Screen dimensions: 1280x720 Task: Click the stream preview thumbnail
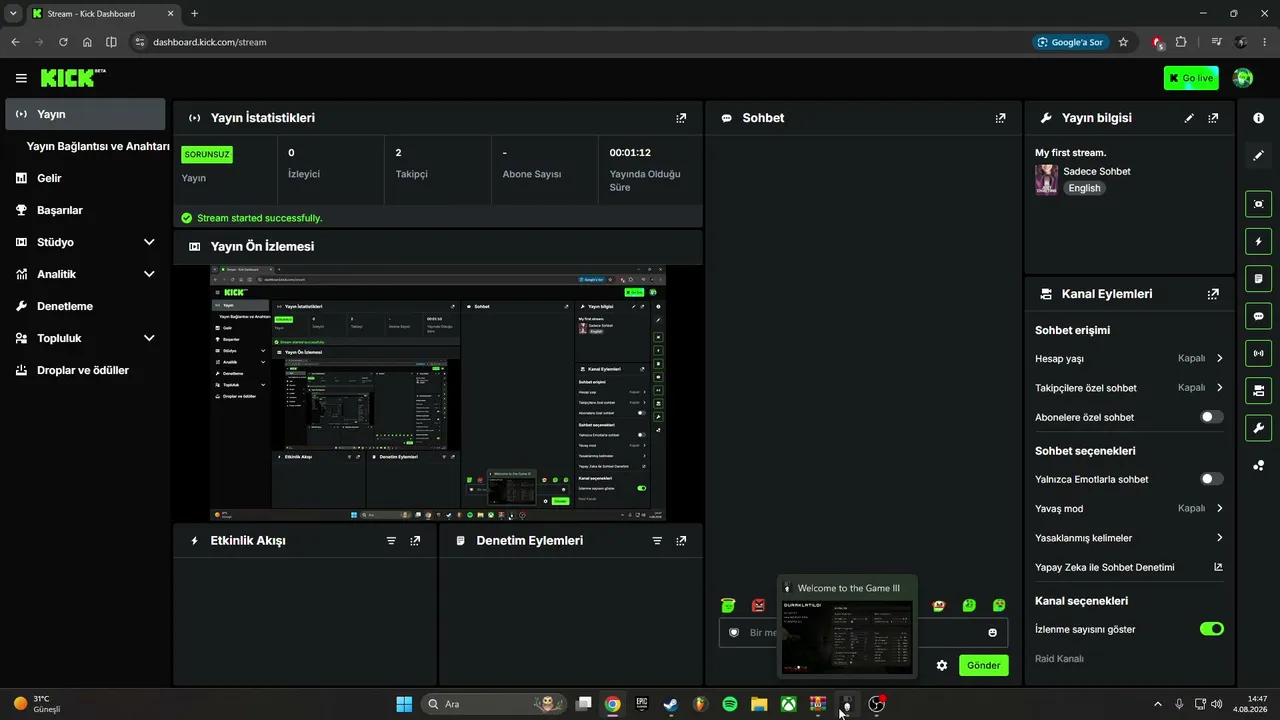438,392
